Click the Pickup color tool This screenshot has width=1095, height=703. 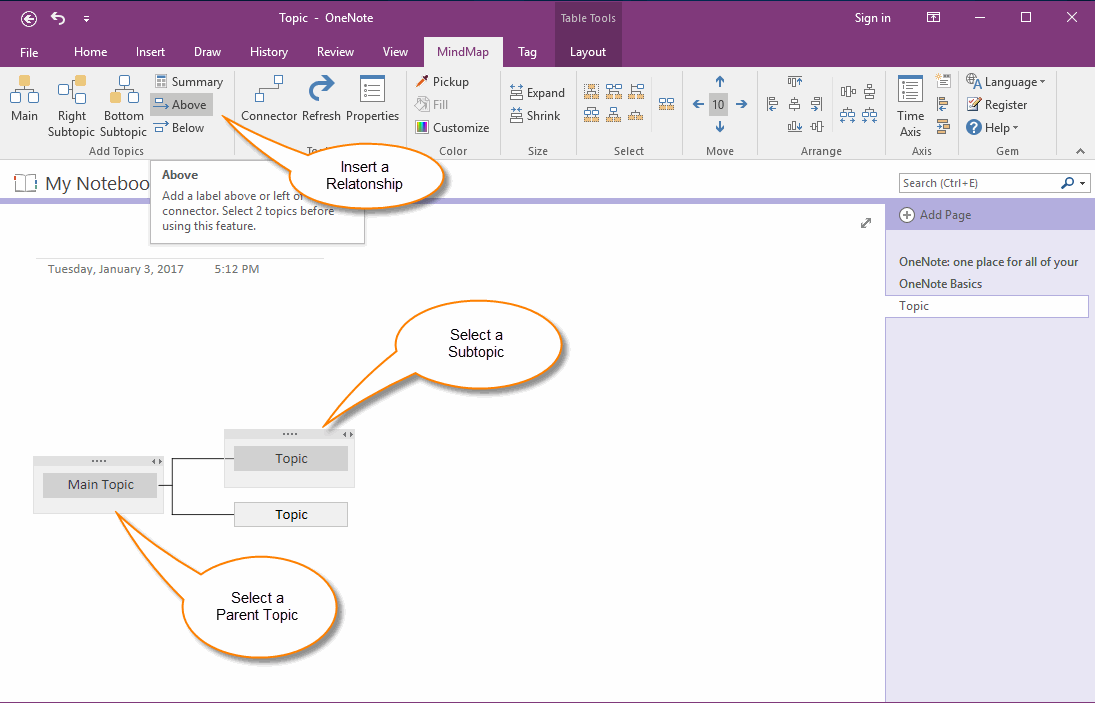pyautogui.click(x=442, y=82)
